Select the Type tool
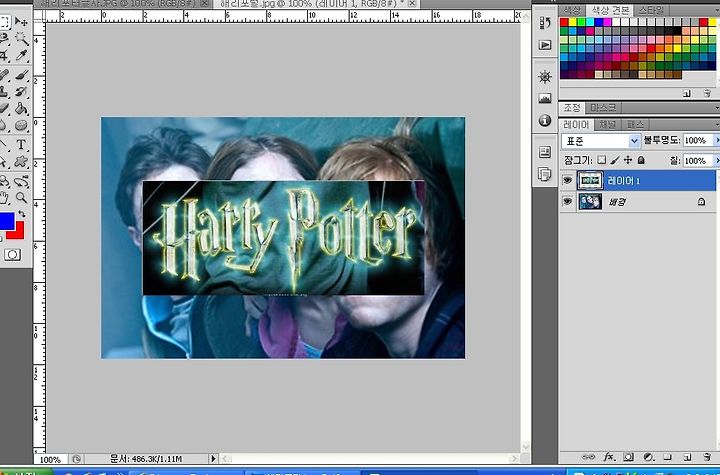Viewport: 720px width, 475px height. point(21,145)
